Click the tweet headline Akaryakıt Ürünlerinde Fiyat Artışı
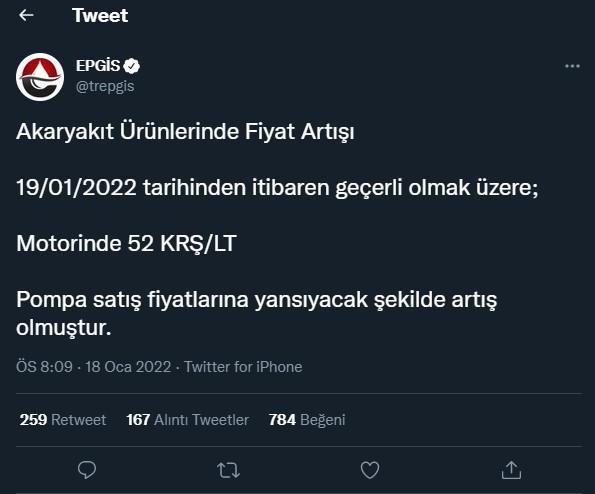Screen dimensions: 595x494 coord(185,132)
